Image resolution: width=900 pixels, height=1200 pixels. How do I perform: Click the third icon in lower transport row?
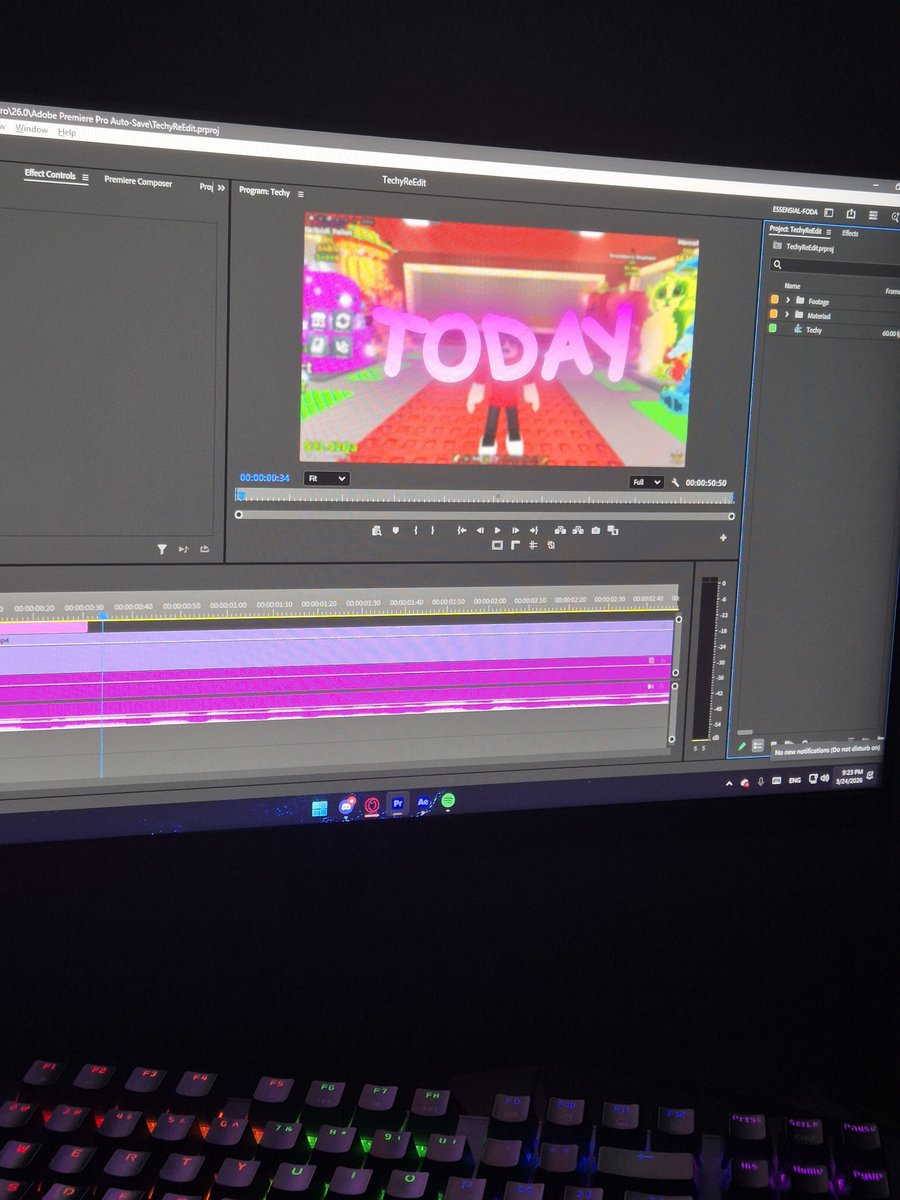coord(533,545)
